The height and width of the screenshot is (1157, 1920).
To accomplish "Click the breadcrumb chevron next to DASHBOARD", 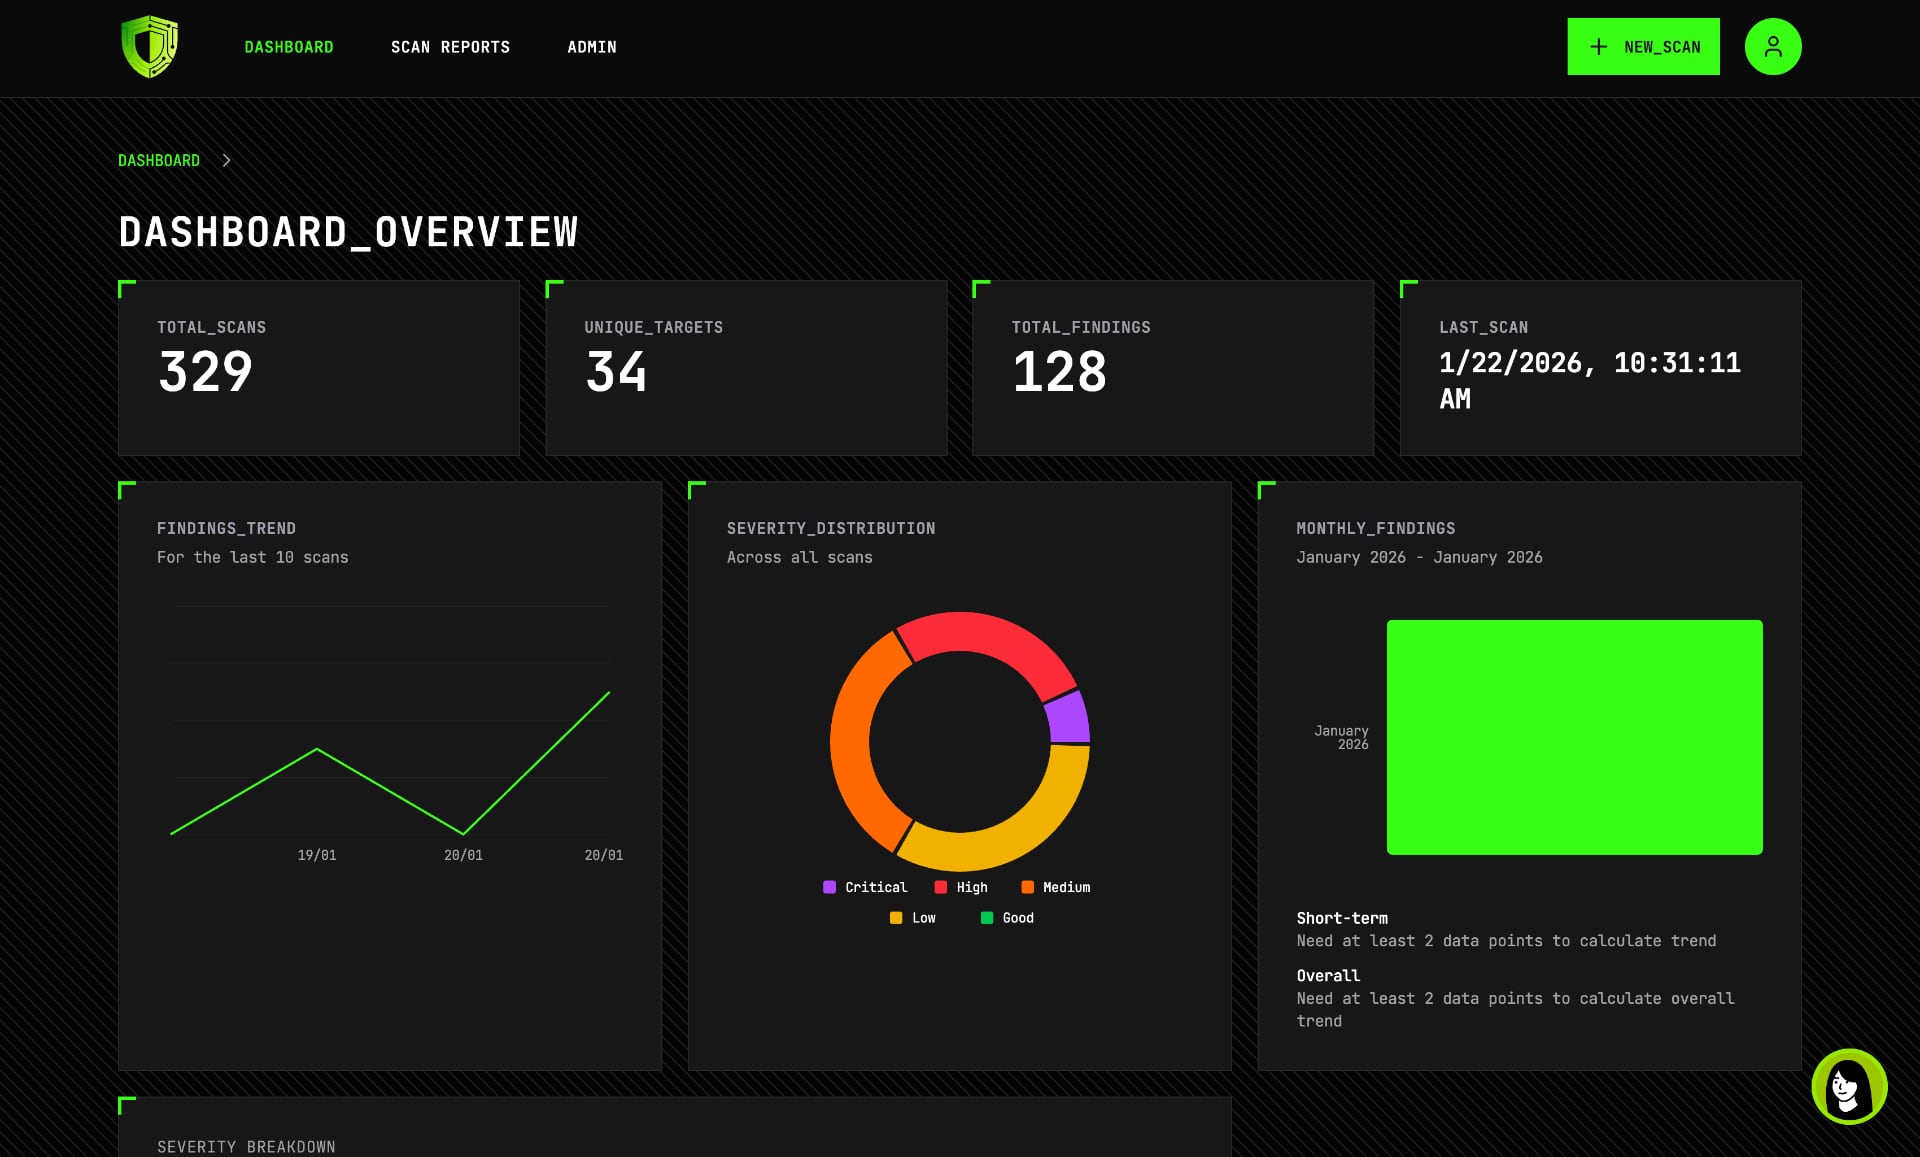I will point(227,160).
